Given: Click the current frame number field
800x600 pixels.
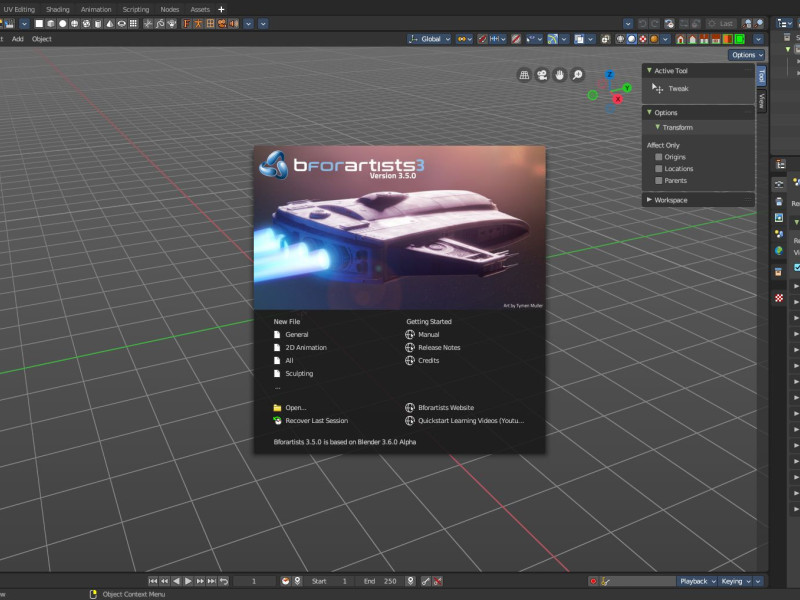Looking at the screenshot, I should [x=254, y=581].
